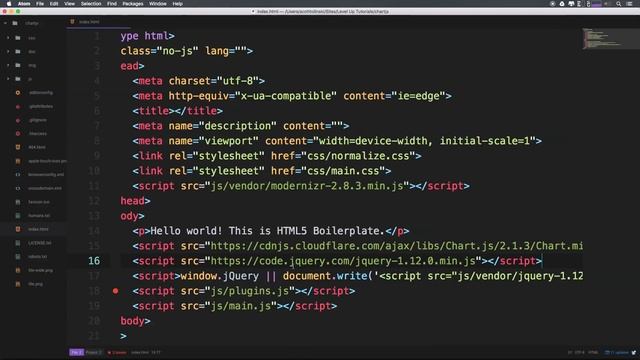Expand the doc folder arrow

pyautogui.click(x=8, y=51)
